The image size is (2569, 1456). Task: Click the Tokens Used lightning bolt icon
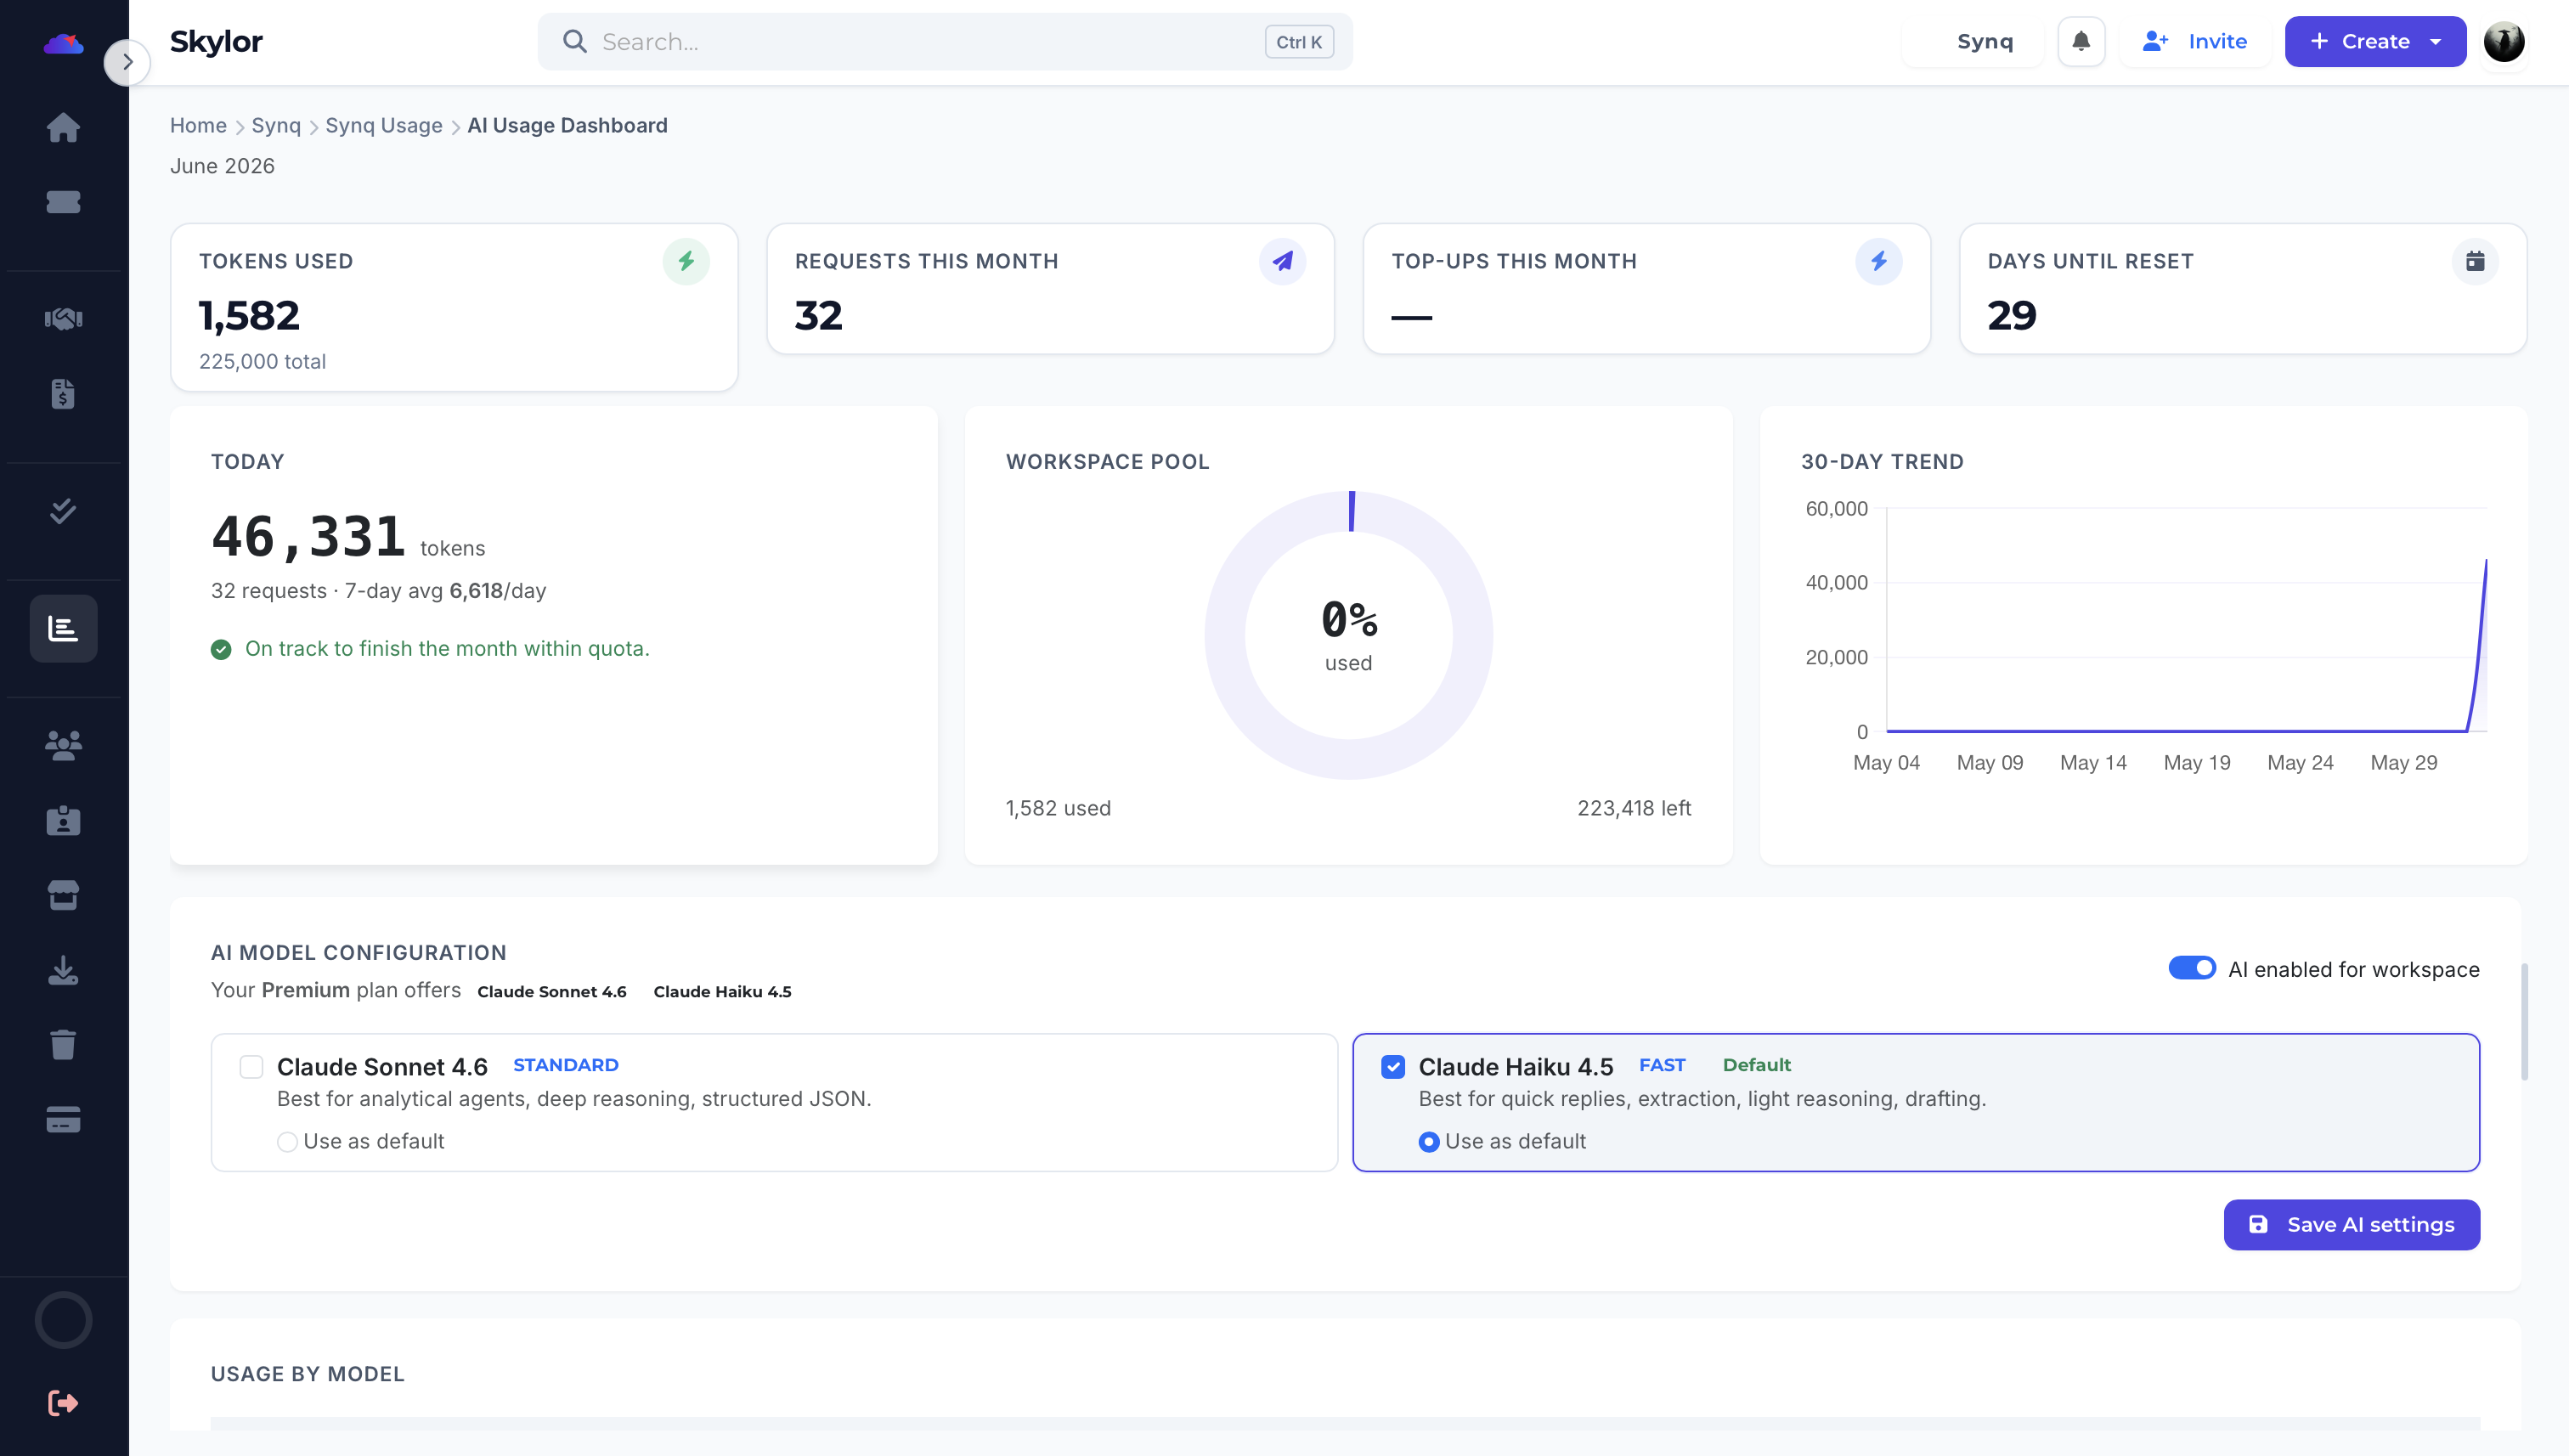point(686,261)
